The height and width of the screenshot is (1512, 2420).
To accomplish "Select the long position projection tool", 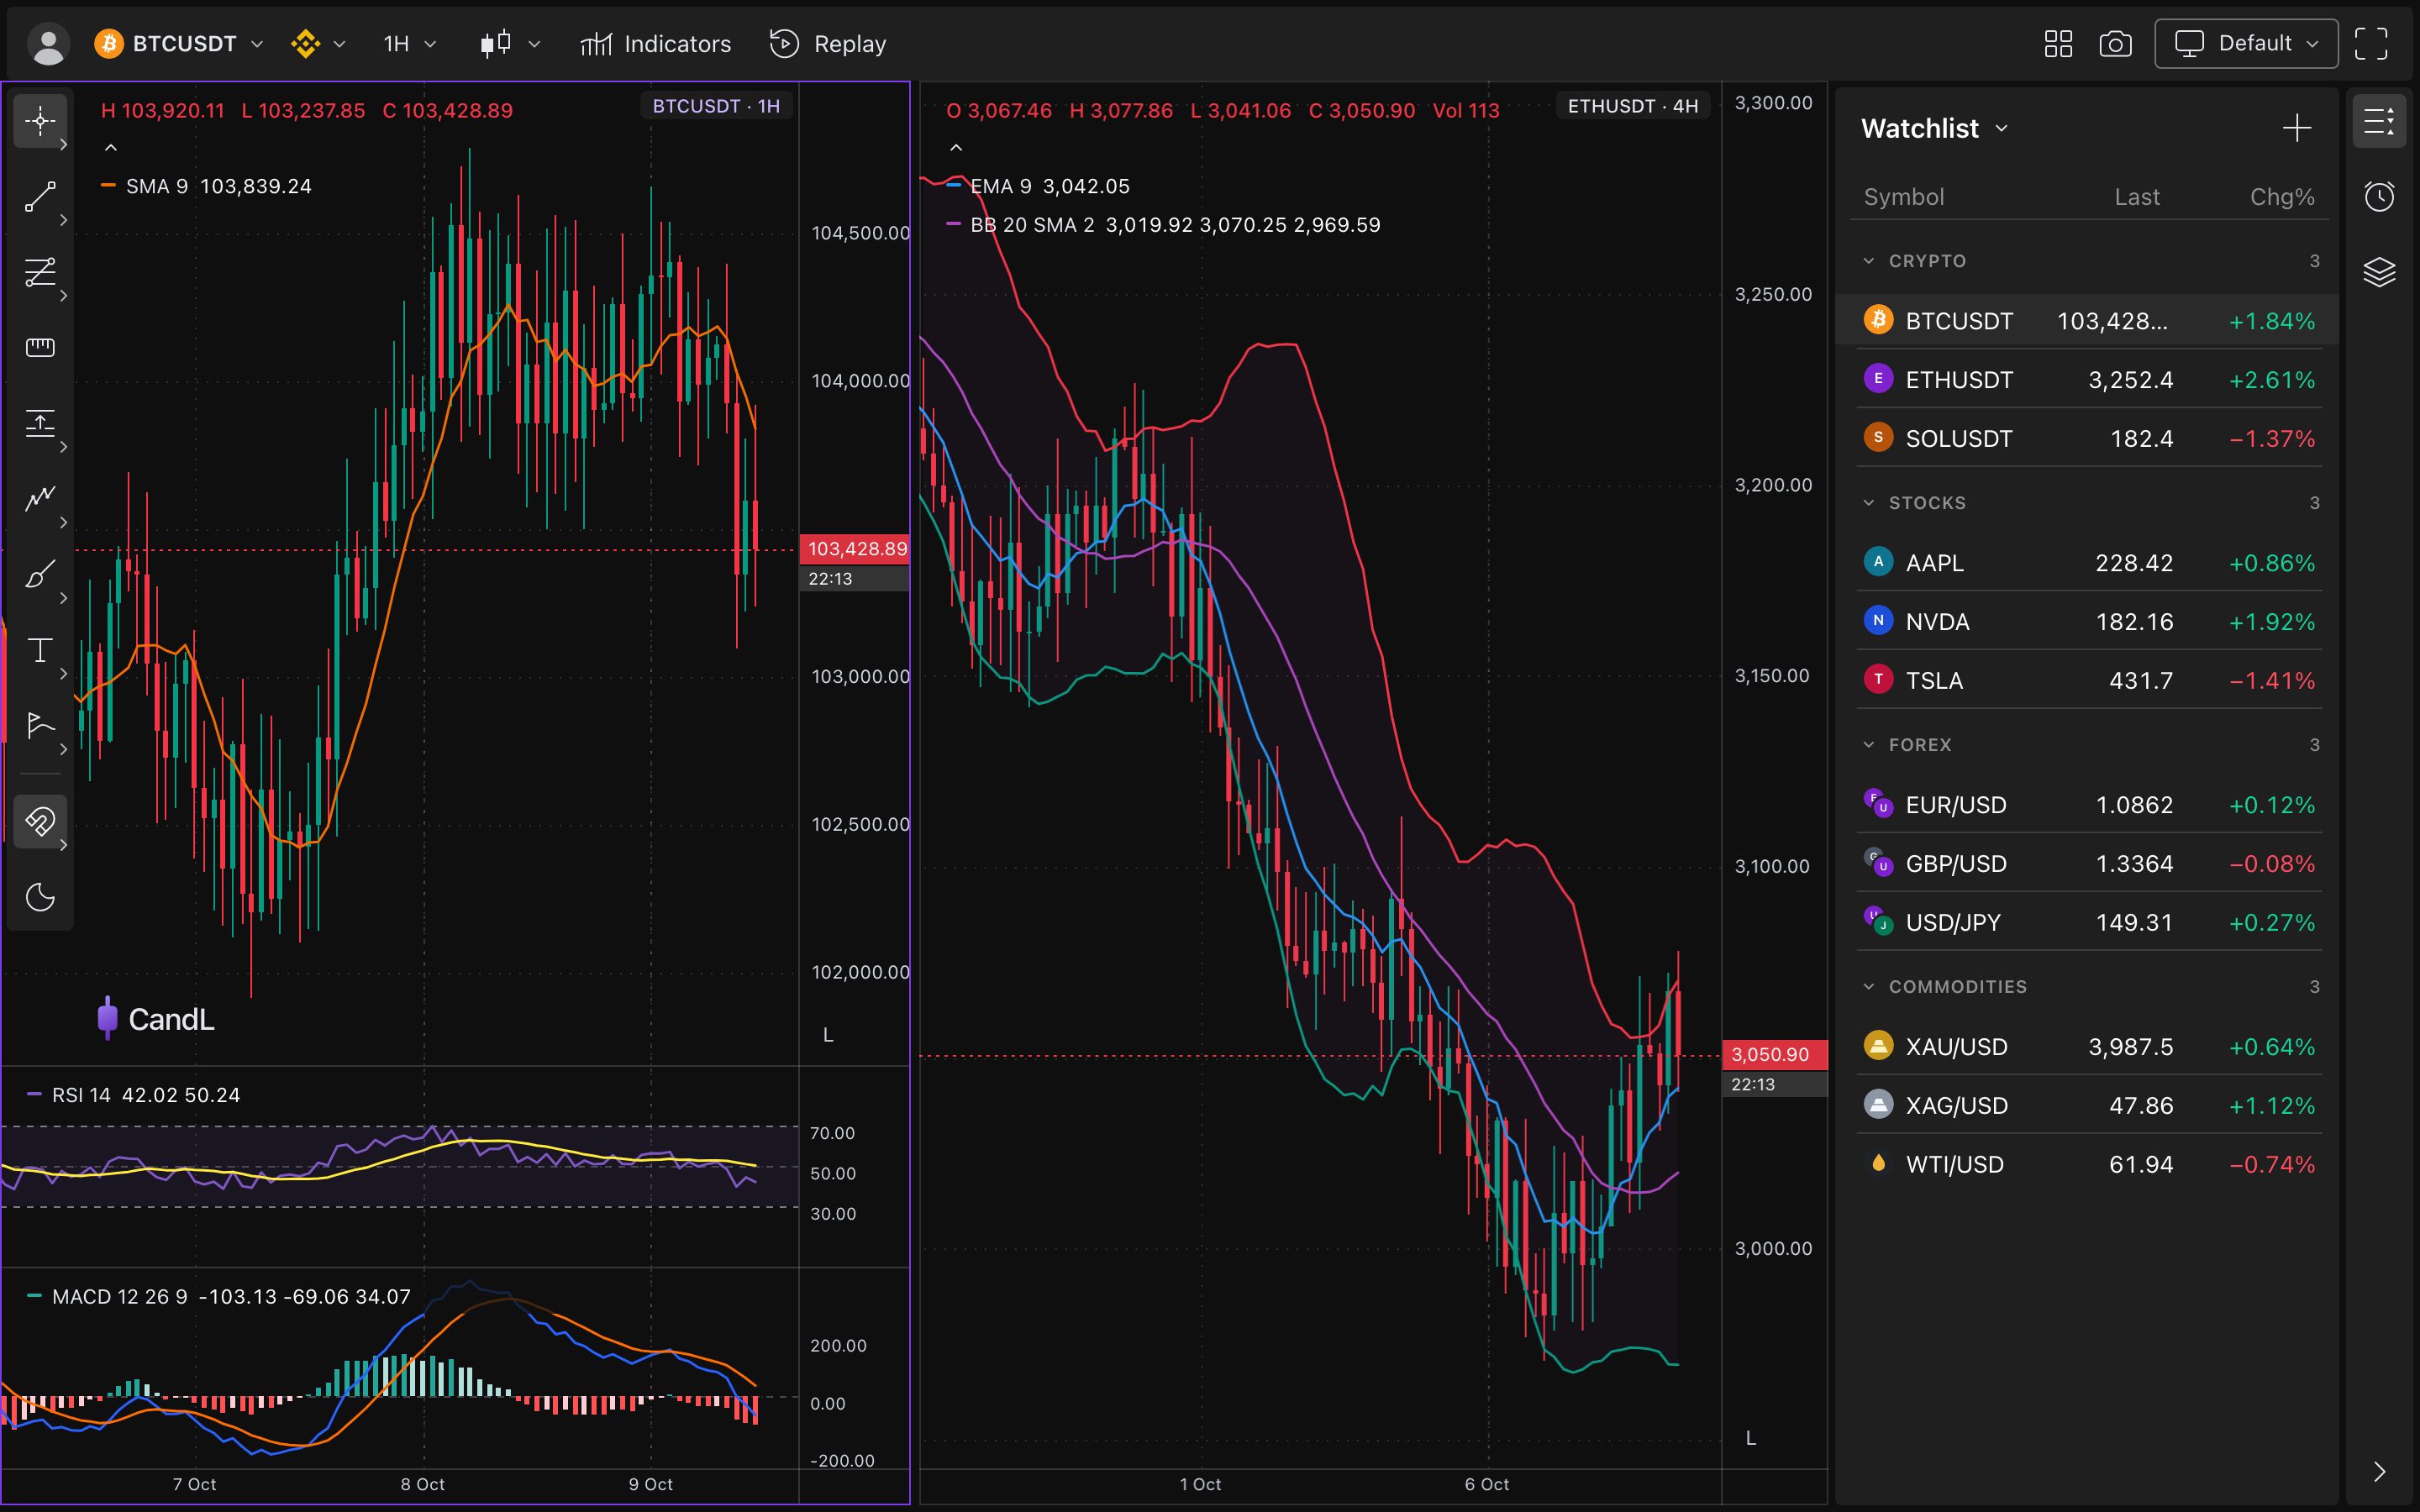I will coord(40,423).
